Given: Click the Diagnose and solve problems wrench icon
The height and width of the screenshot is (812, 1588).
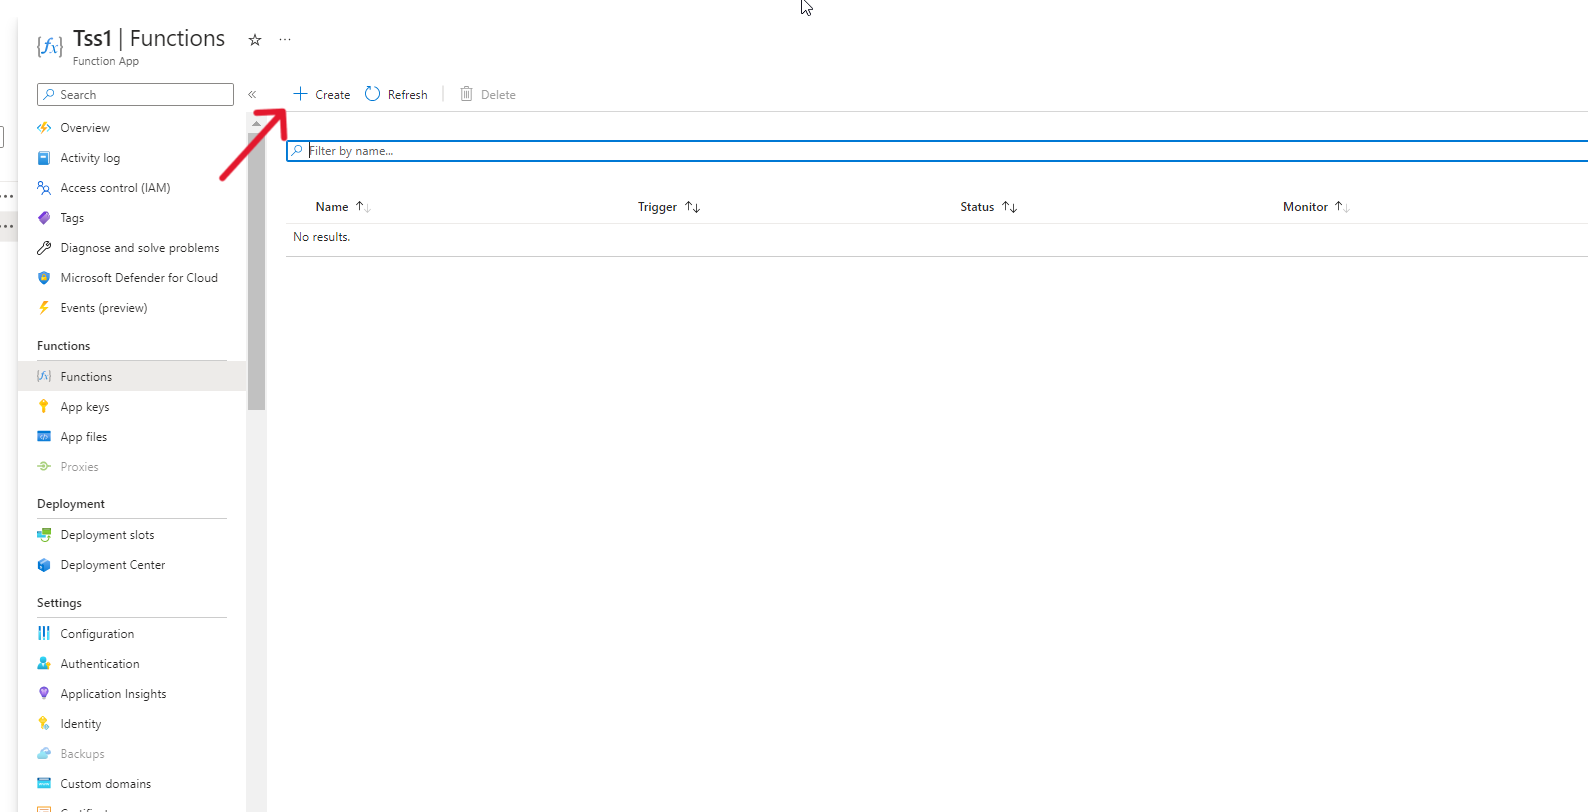Looking at the screenshot, I should (x=44, y=248).
